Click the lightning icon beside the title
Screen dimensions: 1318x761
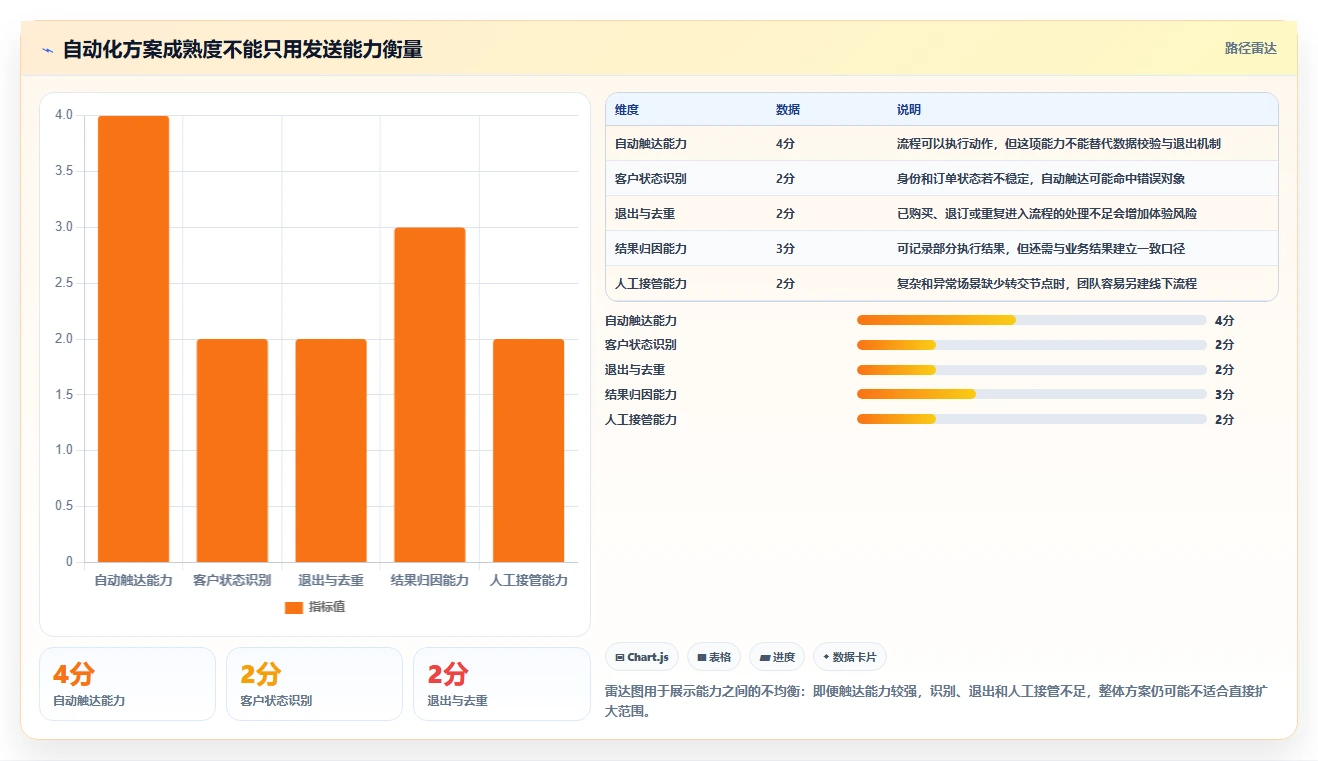pos(47,49)
